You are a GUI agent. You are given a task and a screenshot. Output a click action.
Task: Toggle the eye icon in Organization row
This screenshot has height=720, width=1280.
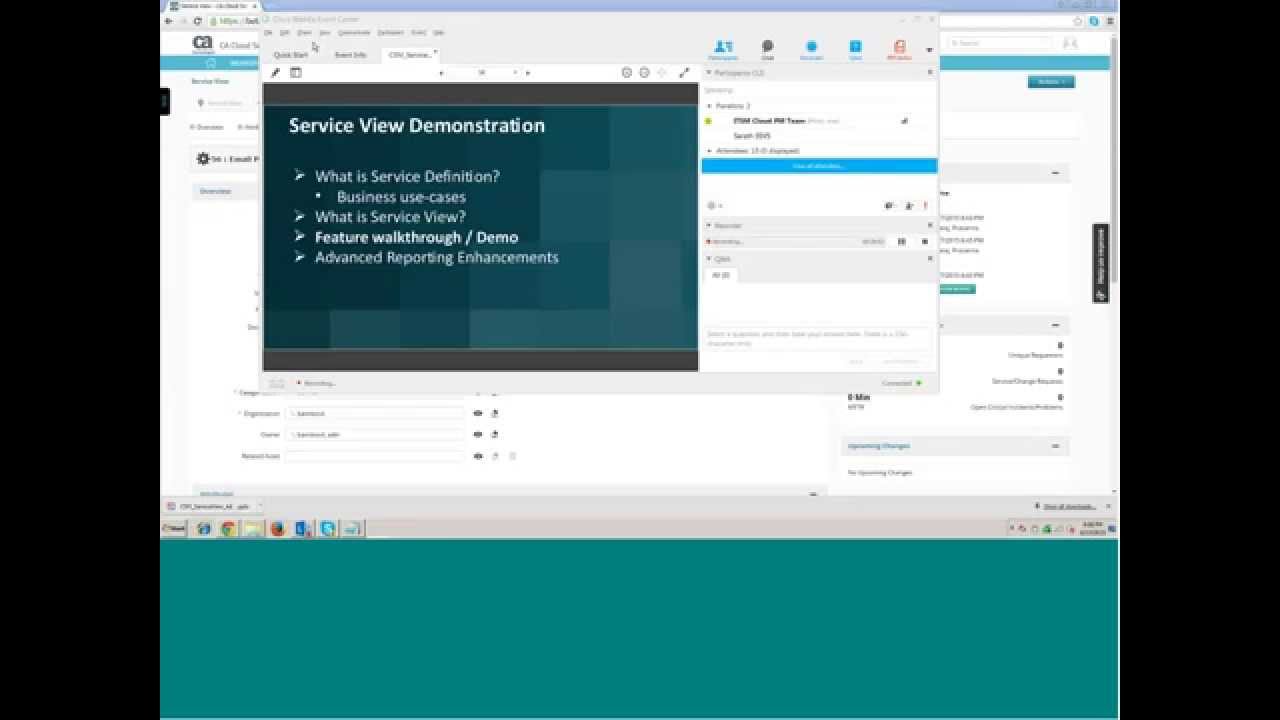click(478, 413)
